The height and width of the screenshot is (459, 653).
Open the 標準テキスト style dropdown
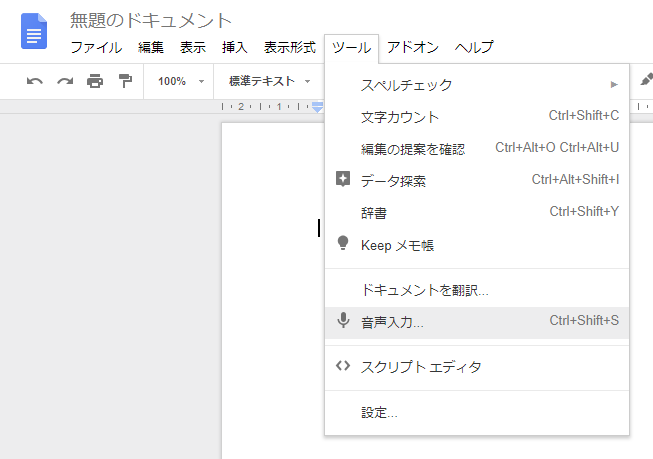[x=269, y=81]
